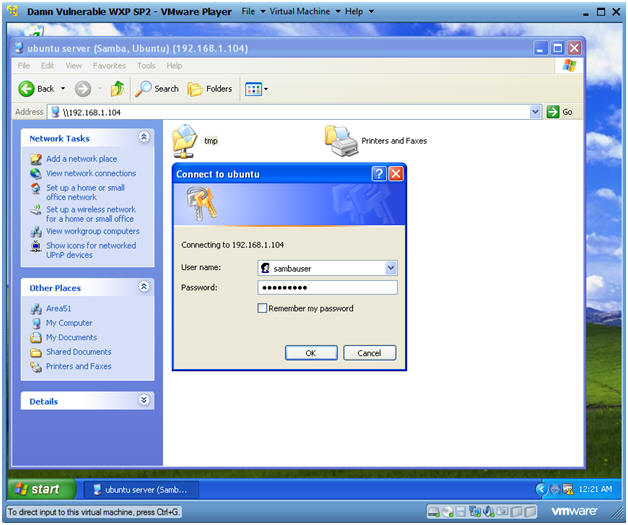Expand hidden system tray icons arrow
628x525 pixels.
click(x=541, y=489)
